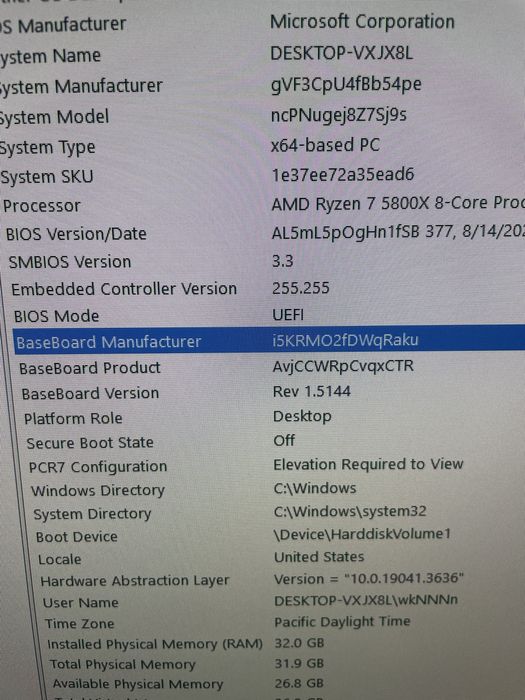Click the '32.0 GB' installed memory value
The height and width of the screenshot is (700, 525).
pyautogui.click(x=299, y=643)
